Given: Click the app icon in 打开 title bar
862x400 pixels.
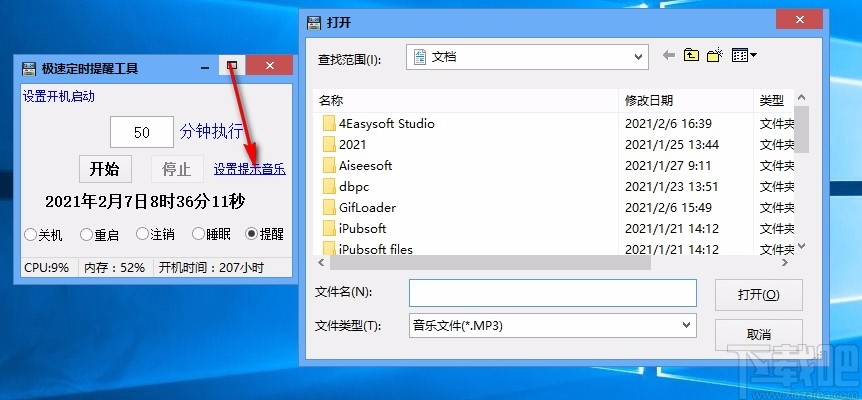Looking at the screenshot, I should 314,23.
